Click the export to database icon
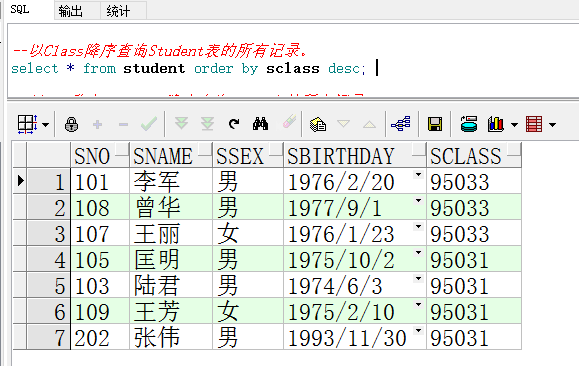The image size is (579, 366). pyautogui.click(x=469, y=124)
